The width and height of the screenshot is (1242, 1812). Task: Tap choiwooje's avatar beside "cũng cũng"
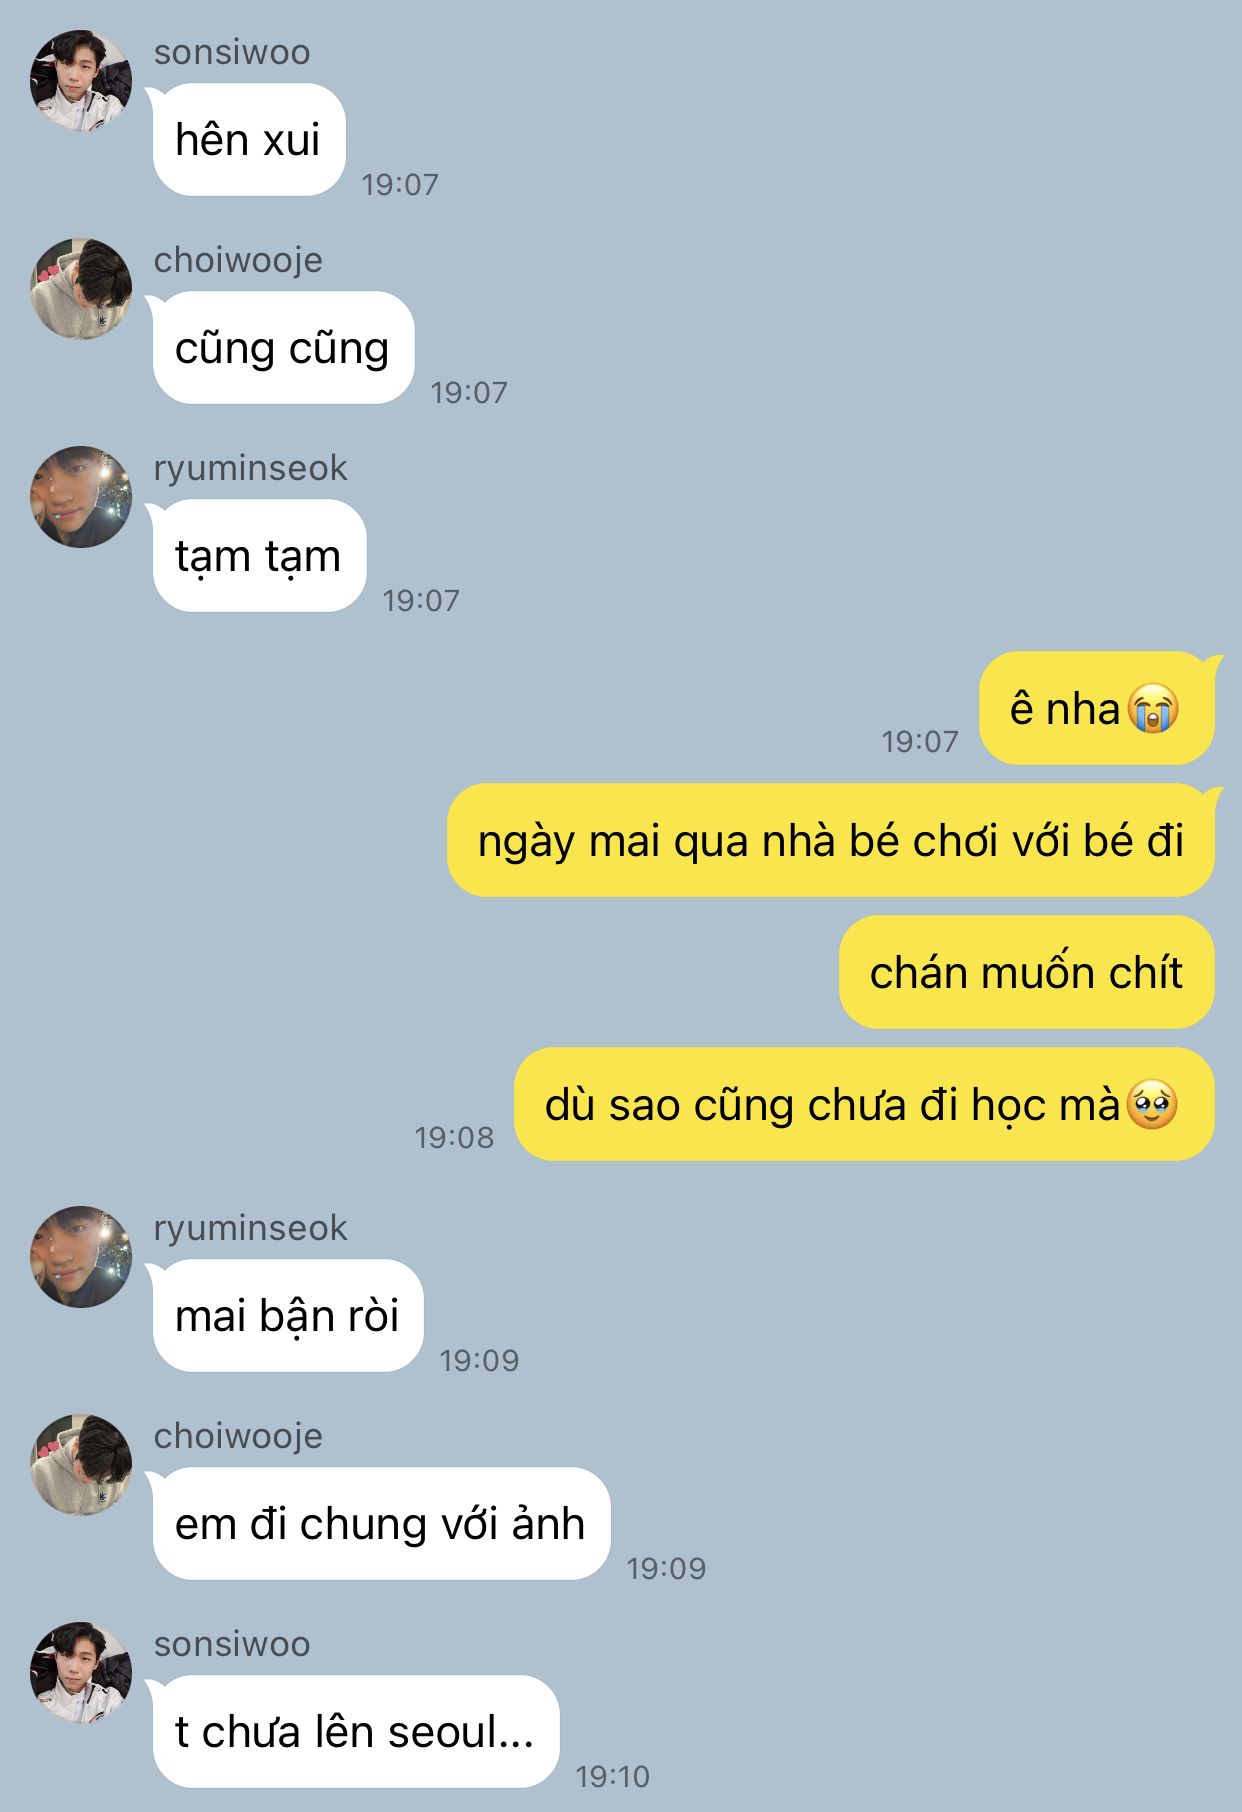pyautogui.click(x=81, y=289)
